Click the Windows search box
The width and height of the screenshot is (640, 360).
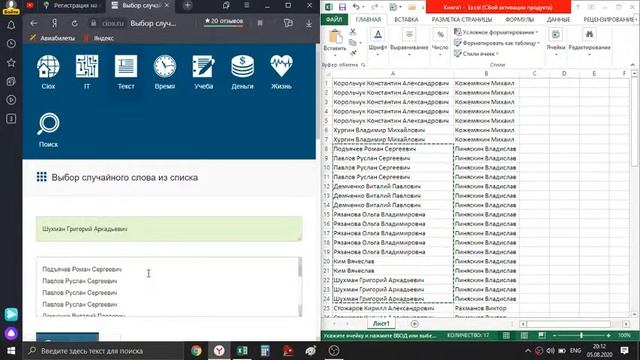pyautogui.click(x=104, y=351)
